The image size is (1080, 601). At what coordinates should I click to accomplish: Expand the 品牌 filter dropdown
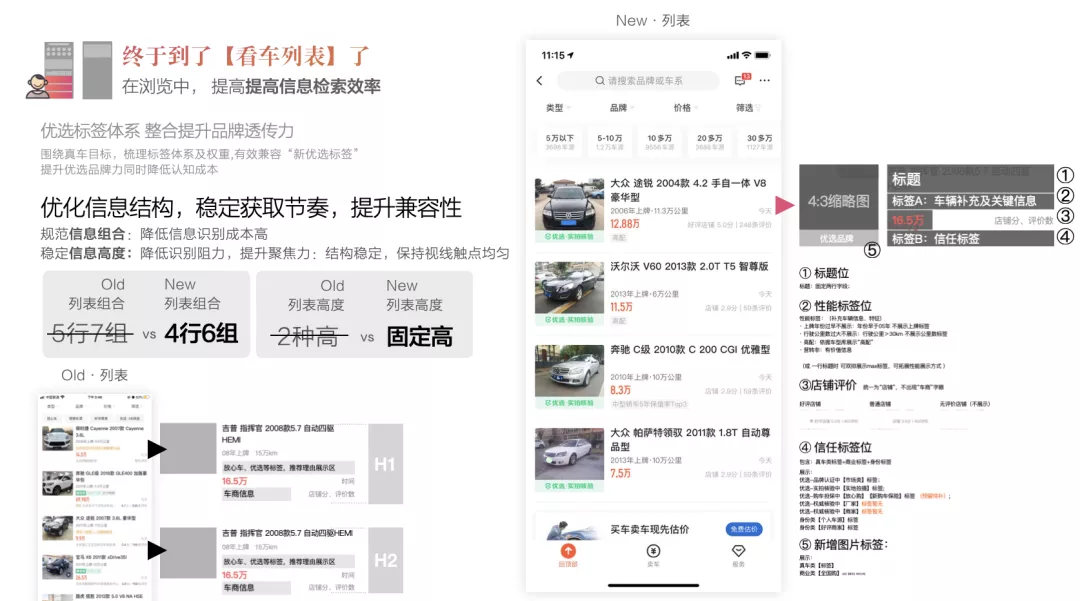pyautogui.click(x=622, y=108)
